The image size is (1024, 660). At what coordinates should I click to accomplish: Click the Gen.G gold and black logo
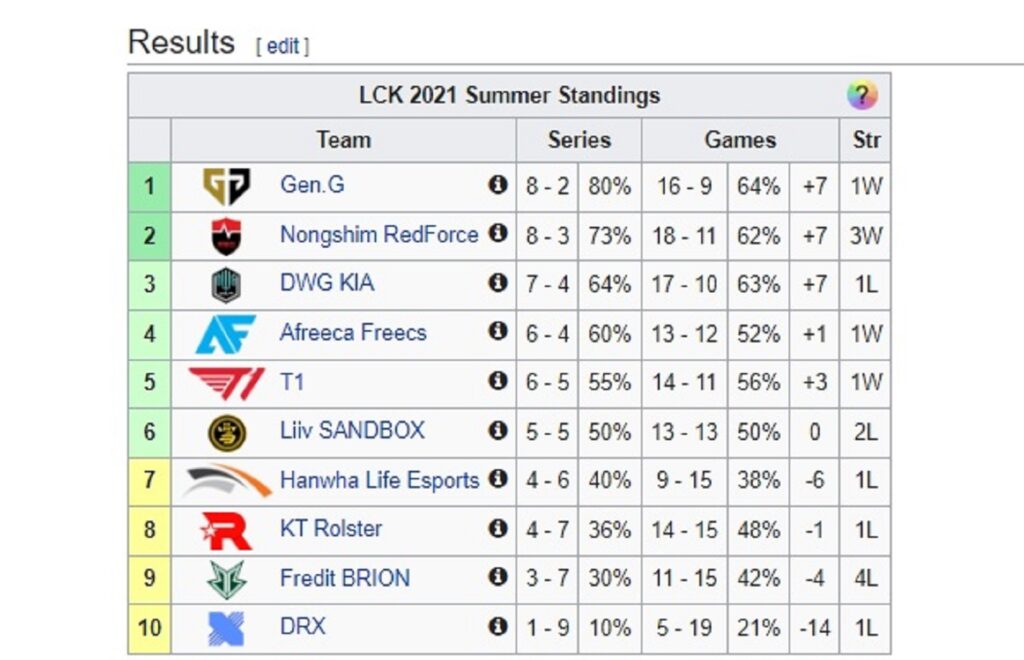point(227,186)
